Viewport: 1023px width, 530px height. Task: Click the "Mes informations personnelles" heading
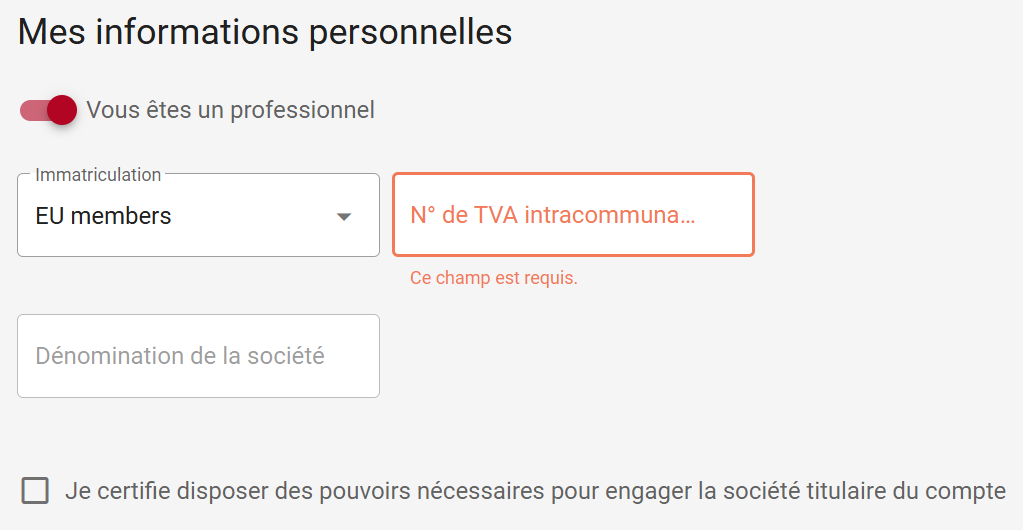click(265, 32)
